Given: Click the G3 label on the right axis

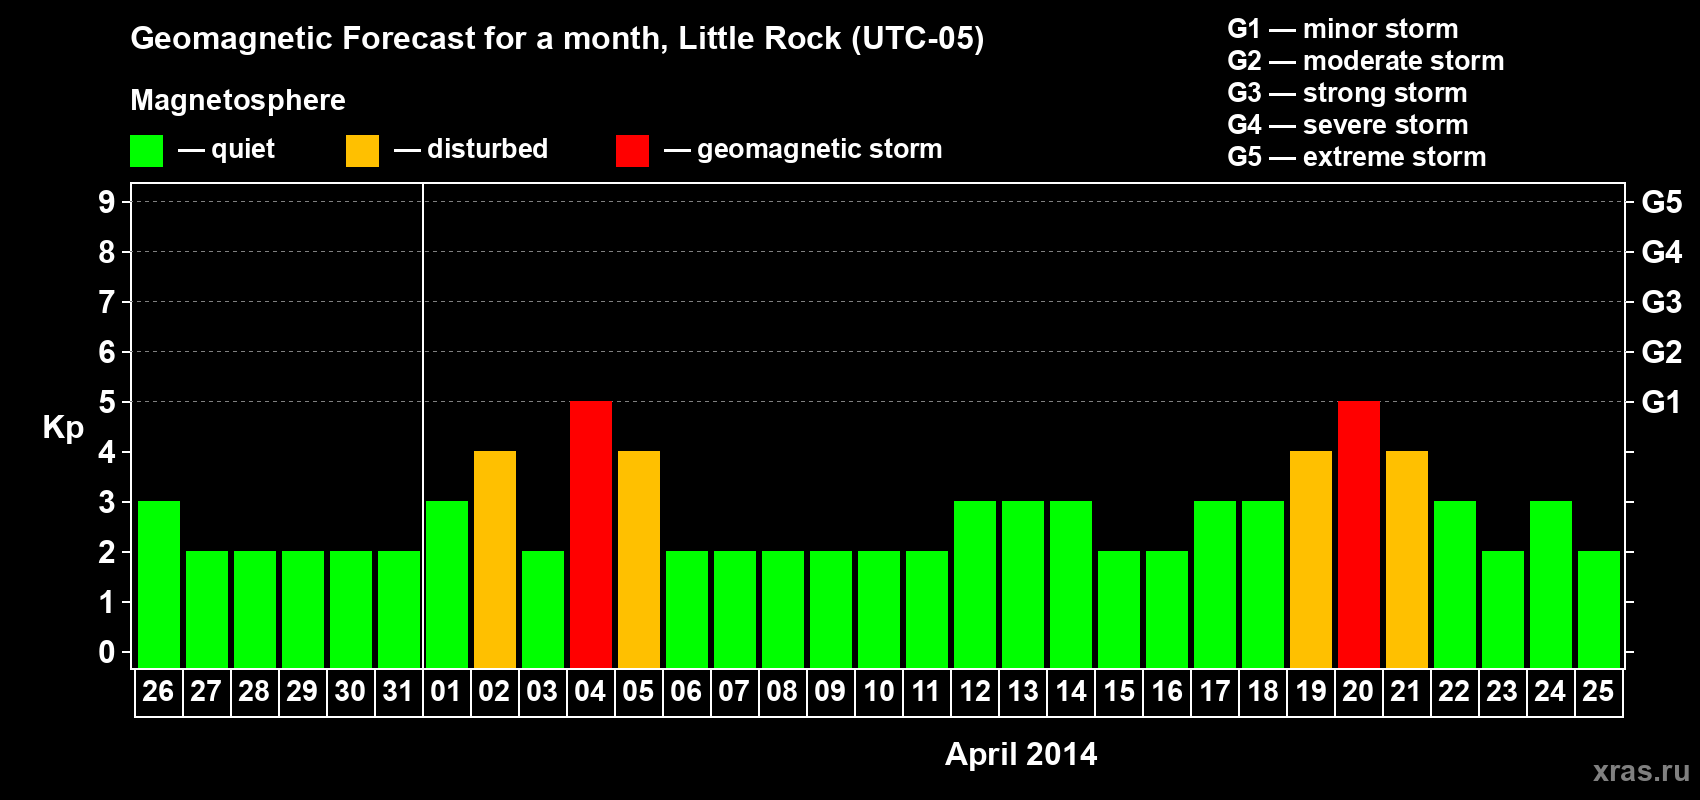Looking at the screenshot, I should (x=1661, y=302).
